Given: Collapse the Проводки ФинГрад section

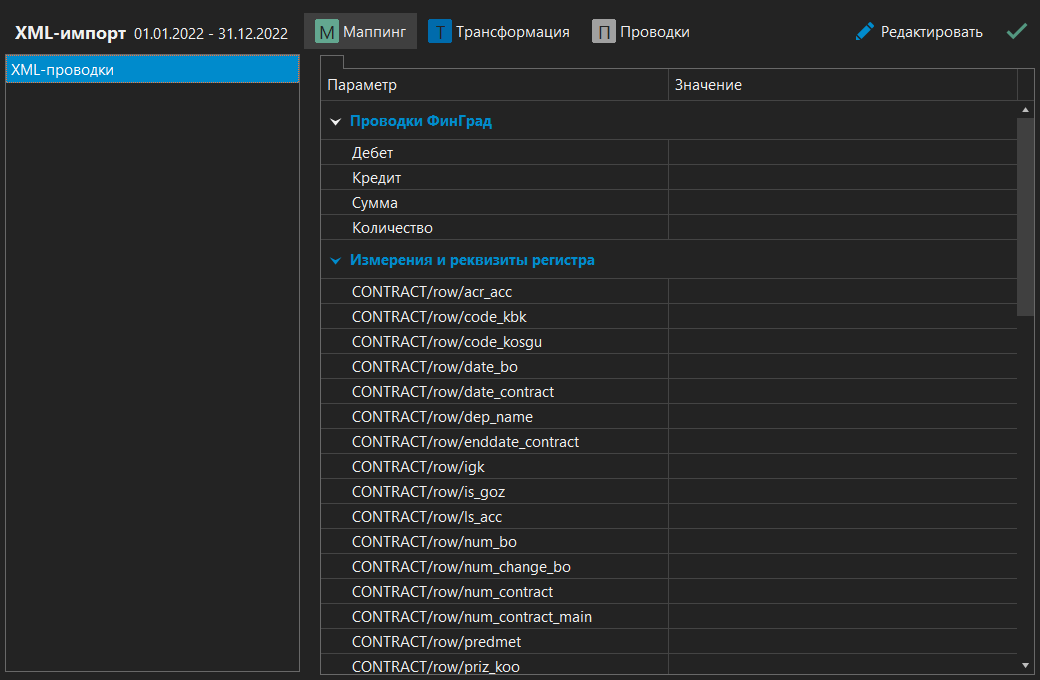Looking at the screenshot, I should click(x=336, y=122).
